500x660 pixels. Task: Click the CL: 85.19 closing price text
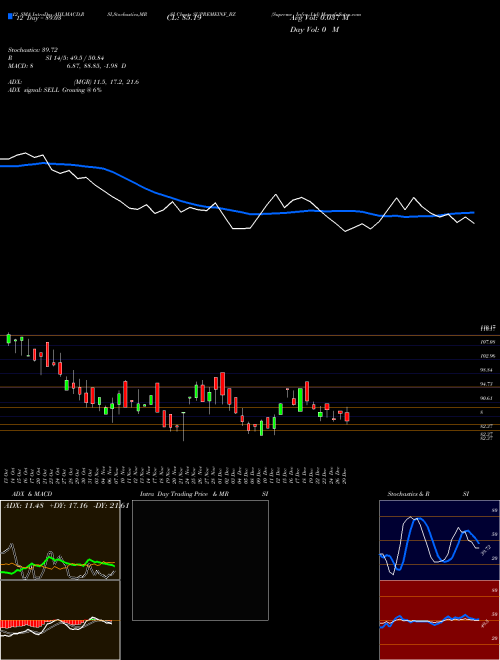(x=184, y=18)
